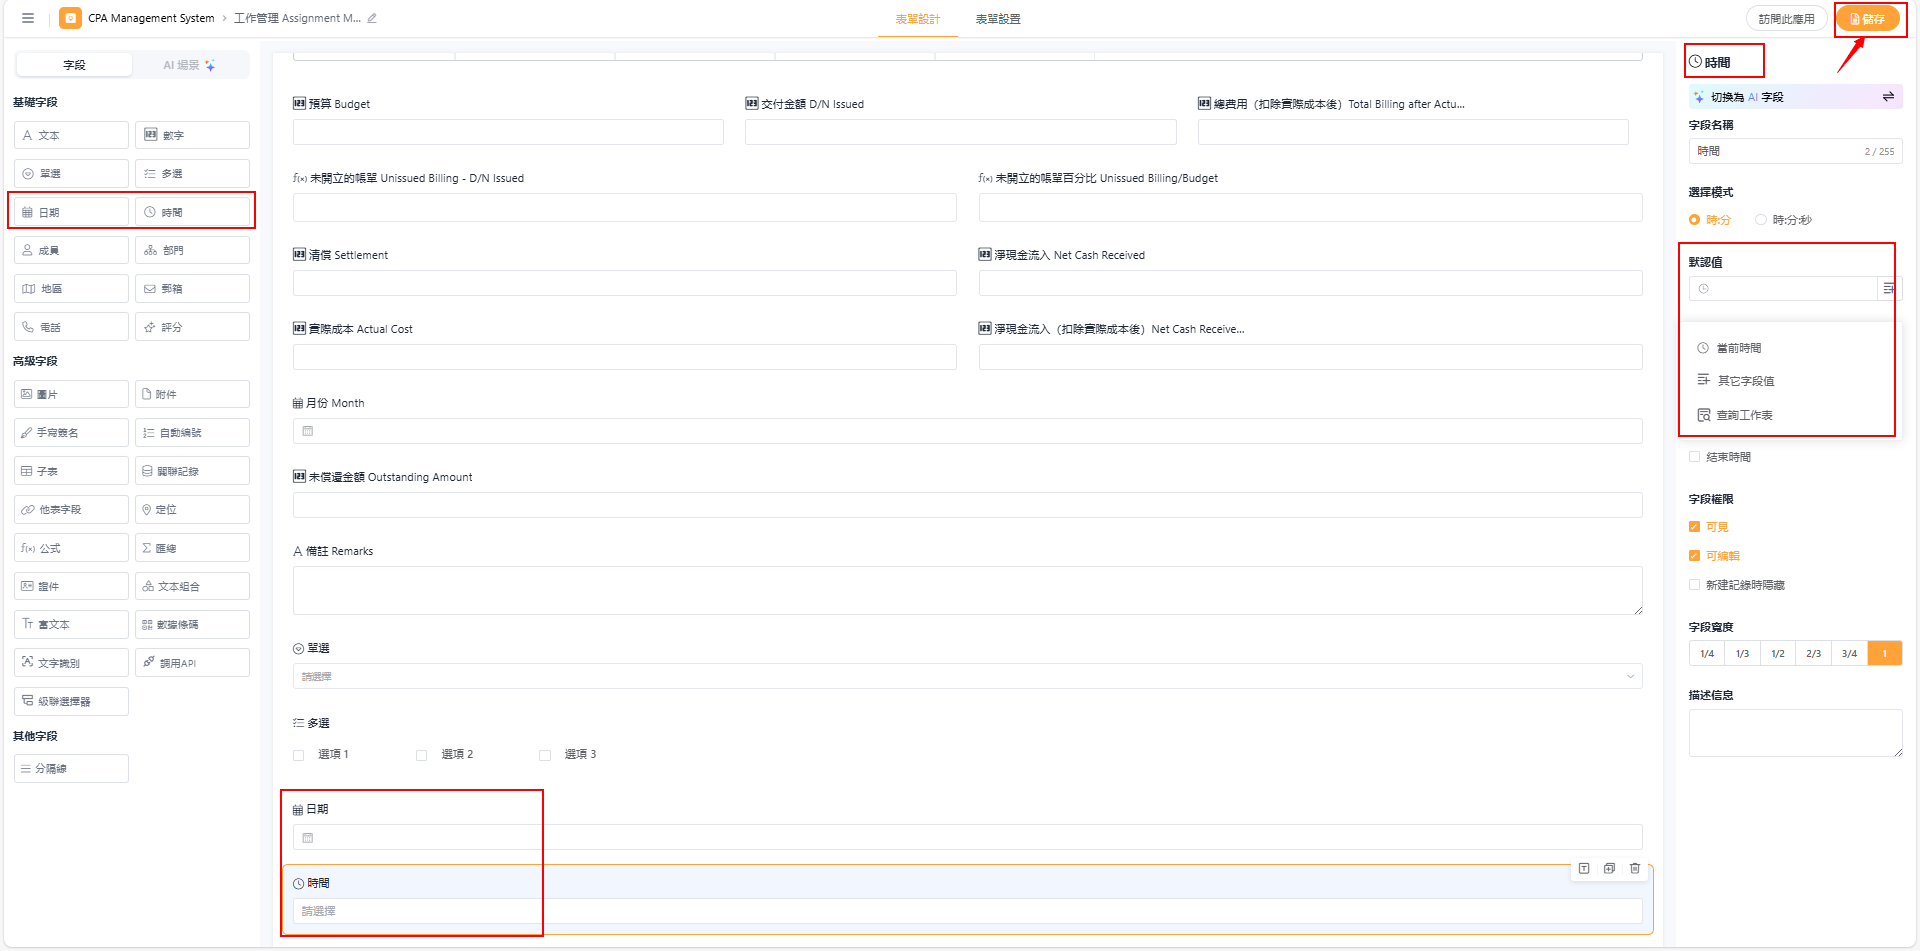The width and height of the screenshot is (1920, 951).
Task: Duplicate the 時間 field with copy icon
Action: pyautogui.click(x=1609, y=868)
